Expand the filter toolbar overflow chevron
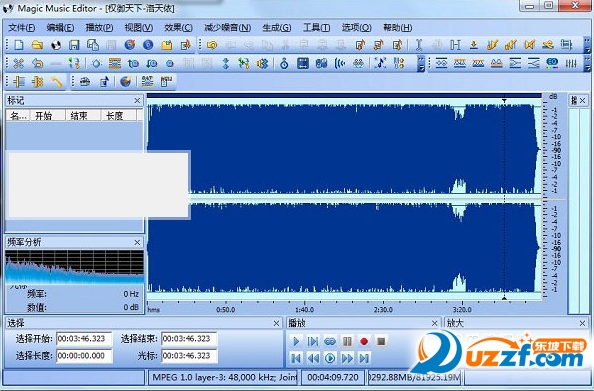 coord(588,63)
